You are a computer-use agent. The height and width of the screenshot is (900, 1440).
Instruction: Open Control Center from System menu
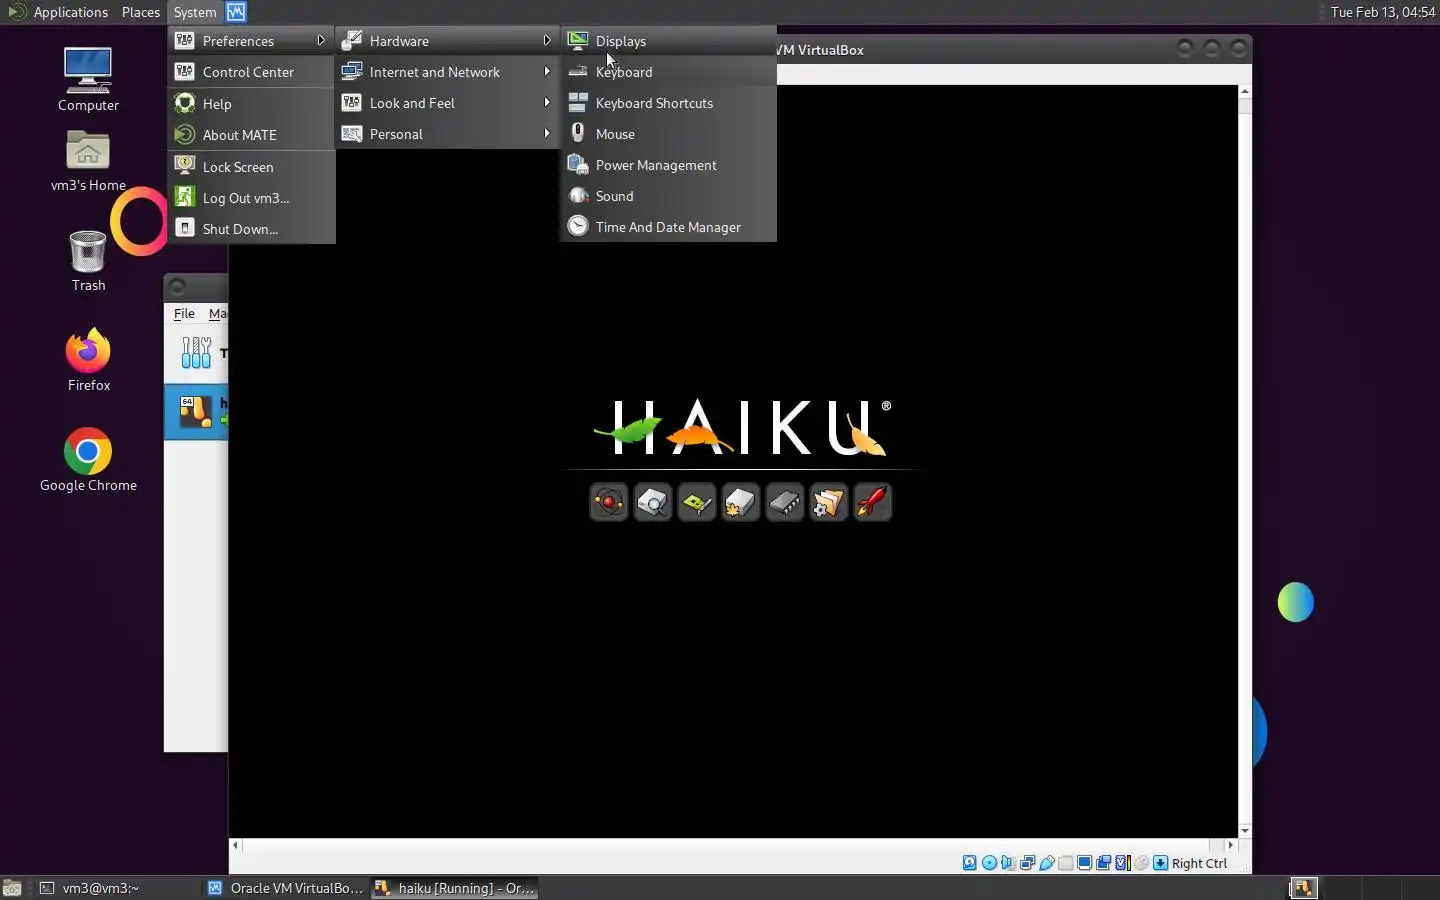[x=251, y=72]
